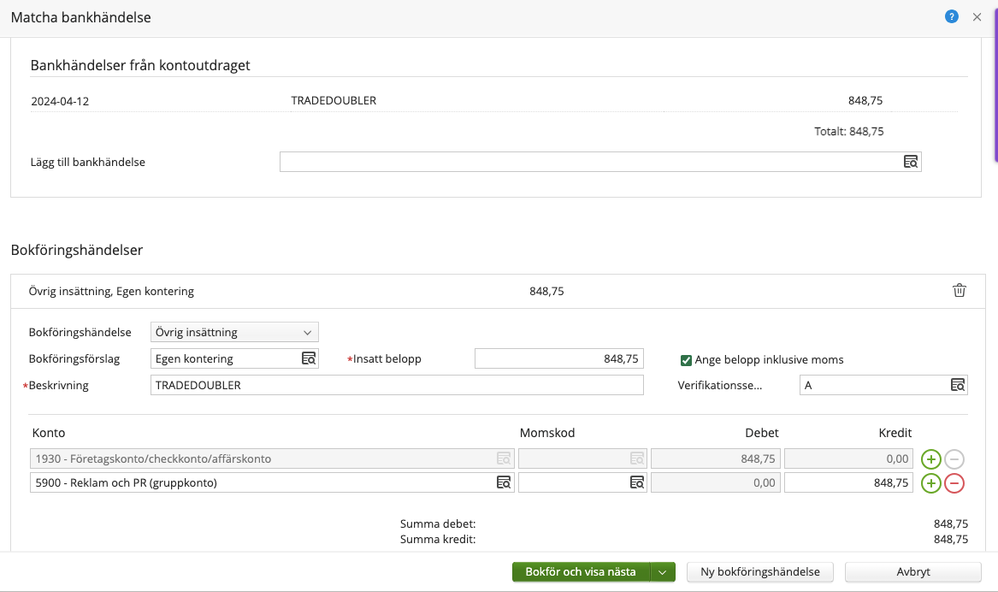Click Ny bokföringshändelse button
Viewport: 998px width, 592px height.
point(760,572)
